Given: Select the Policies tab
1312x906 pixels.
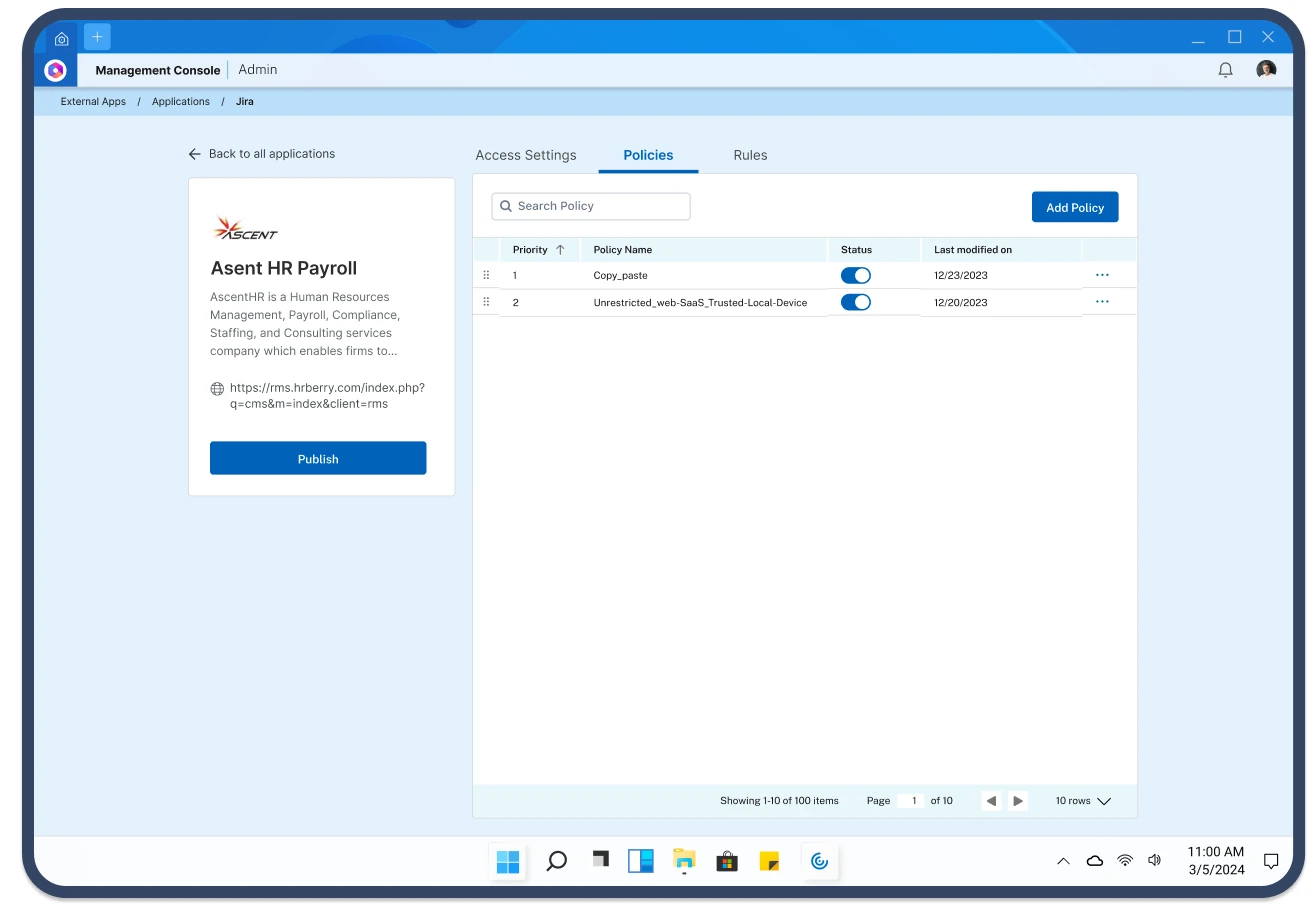Looking at the screenshot, I should 648,155.
